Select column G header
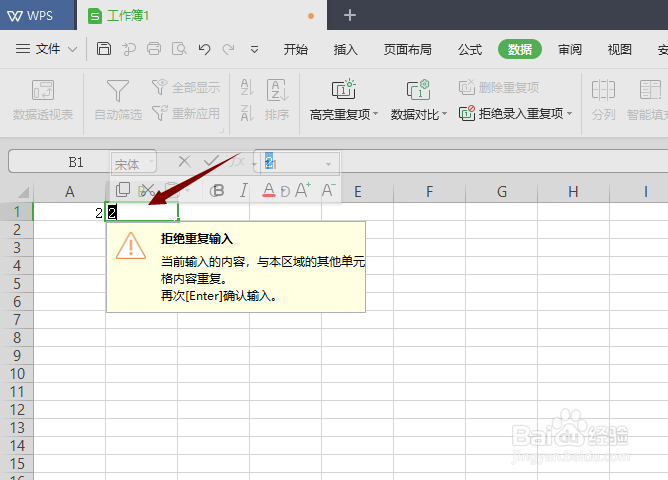Image resolution: width=668 pixels, height=480 pixels. [502, 192]
